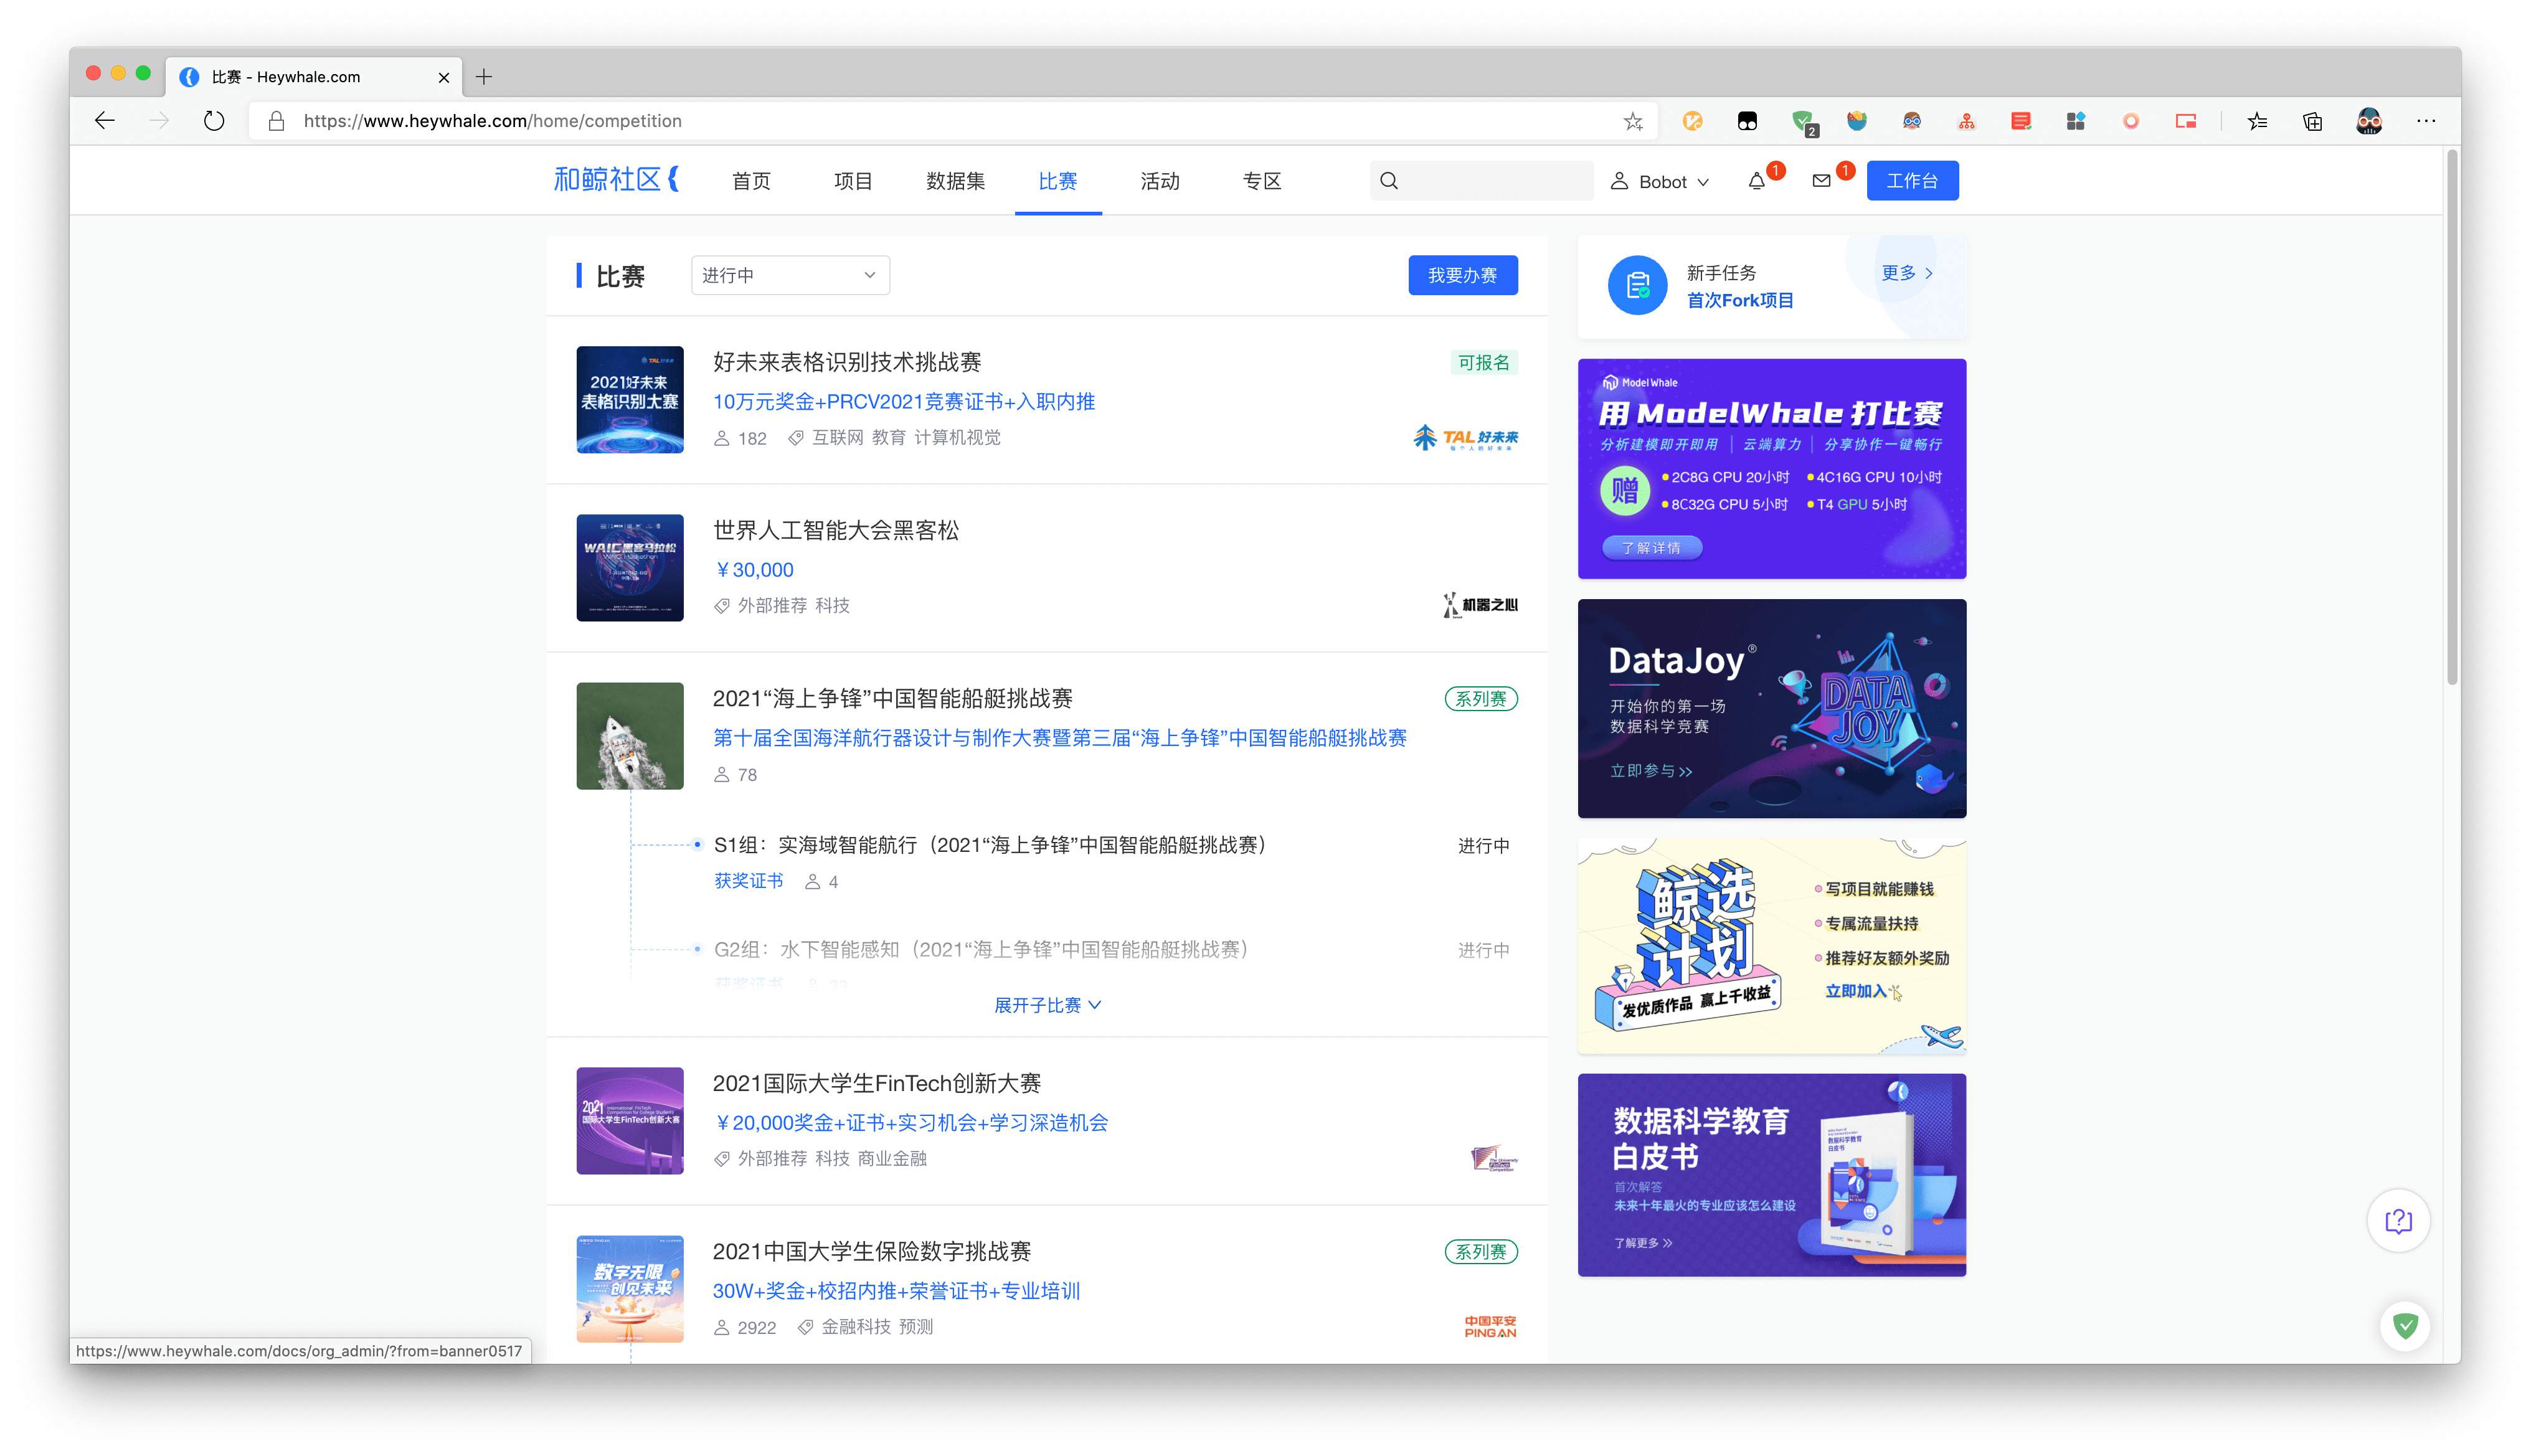Click the FinTech competition sponsor logo
Image resolution: width=2531 pixels, height=1456 pixels.
coord(1494,1158)
